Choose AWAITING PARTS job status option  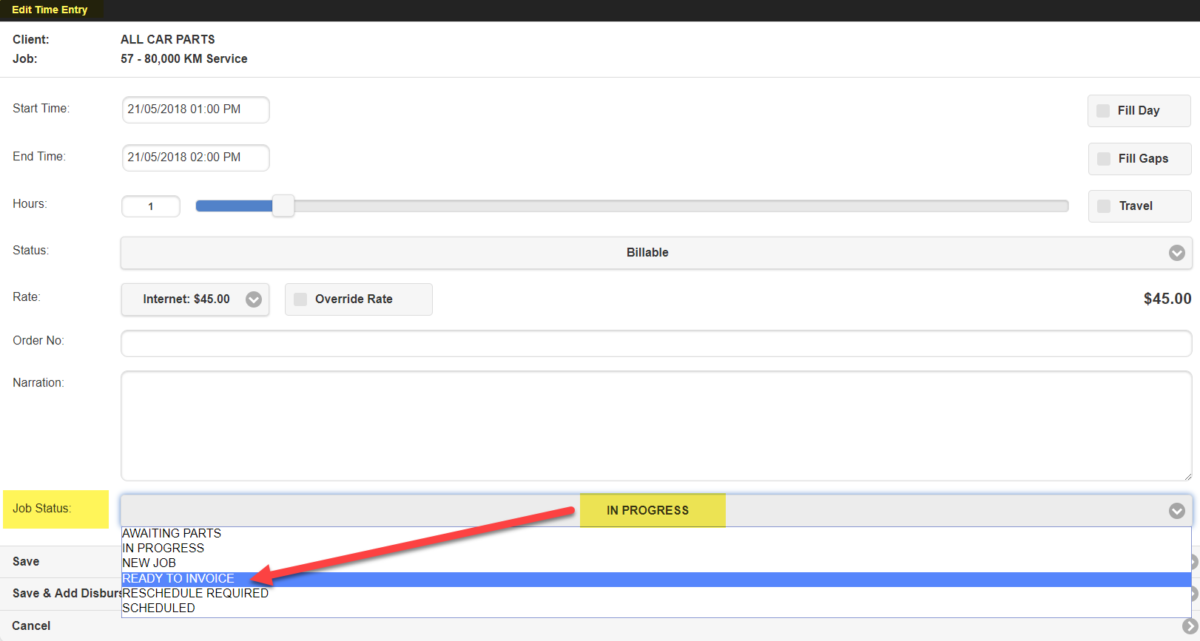170,533
